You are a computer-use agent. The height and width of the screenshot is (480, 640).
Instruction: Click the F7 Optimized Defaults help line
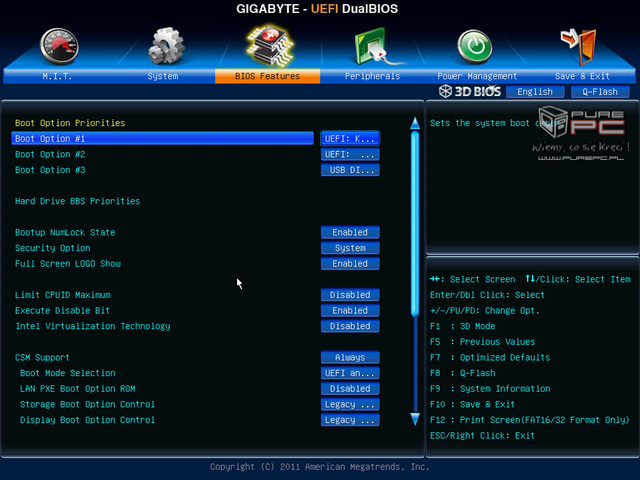point(490,358)
